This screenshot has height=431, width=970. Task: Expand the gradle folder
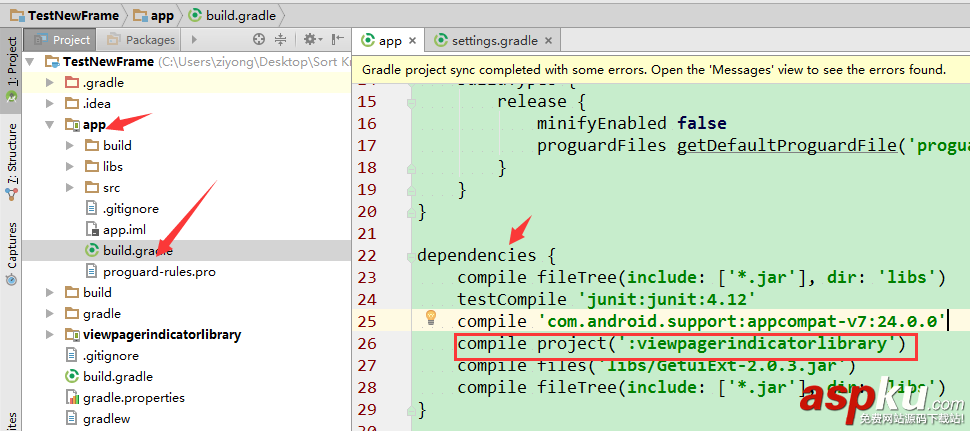click(50, 314)
